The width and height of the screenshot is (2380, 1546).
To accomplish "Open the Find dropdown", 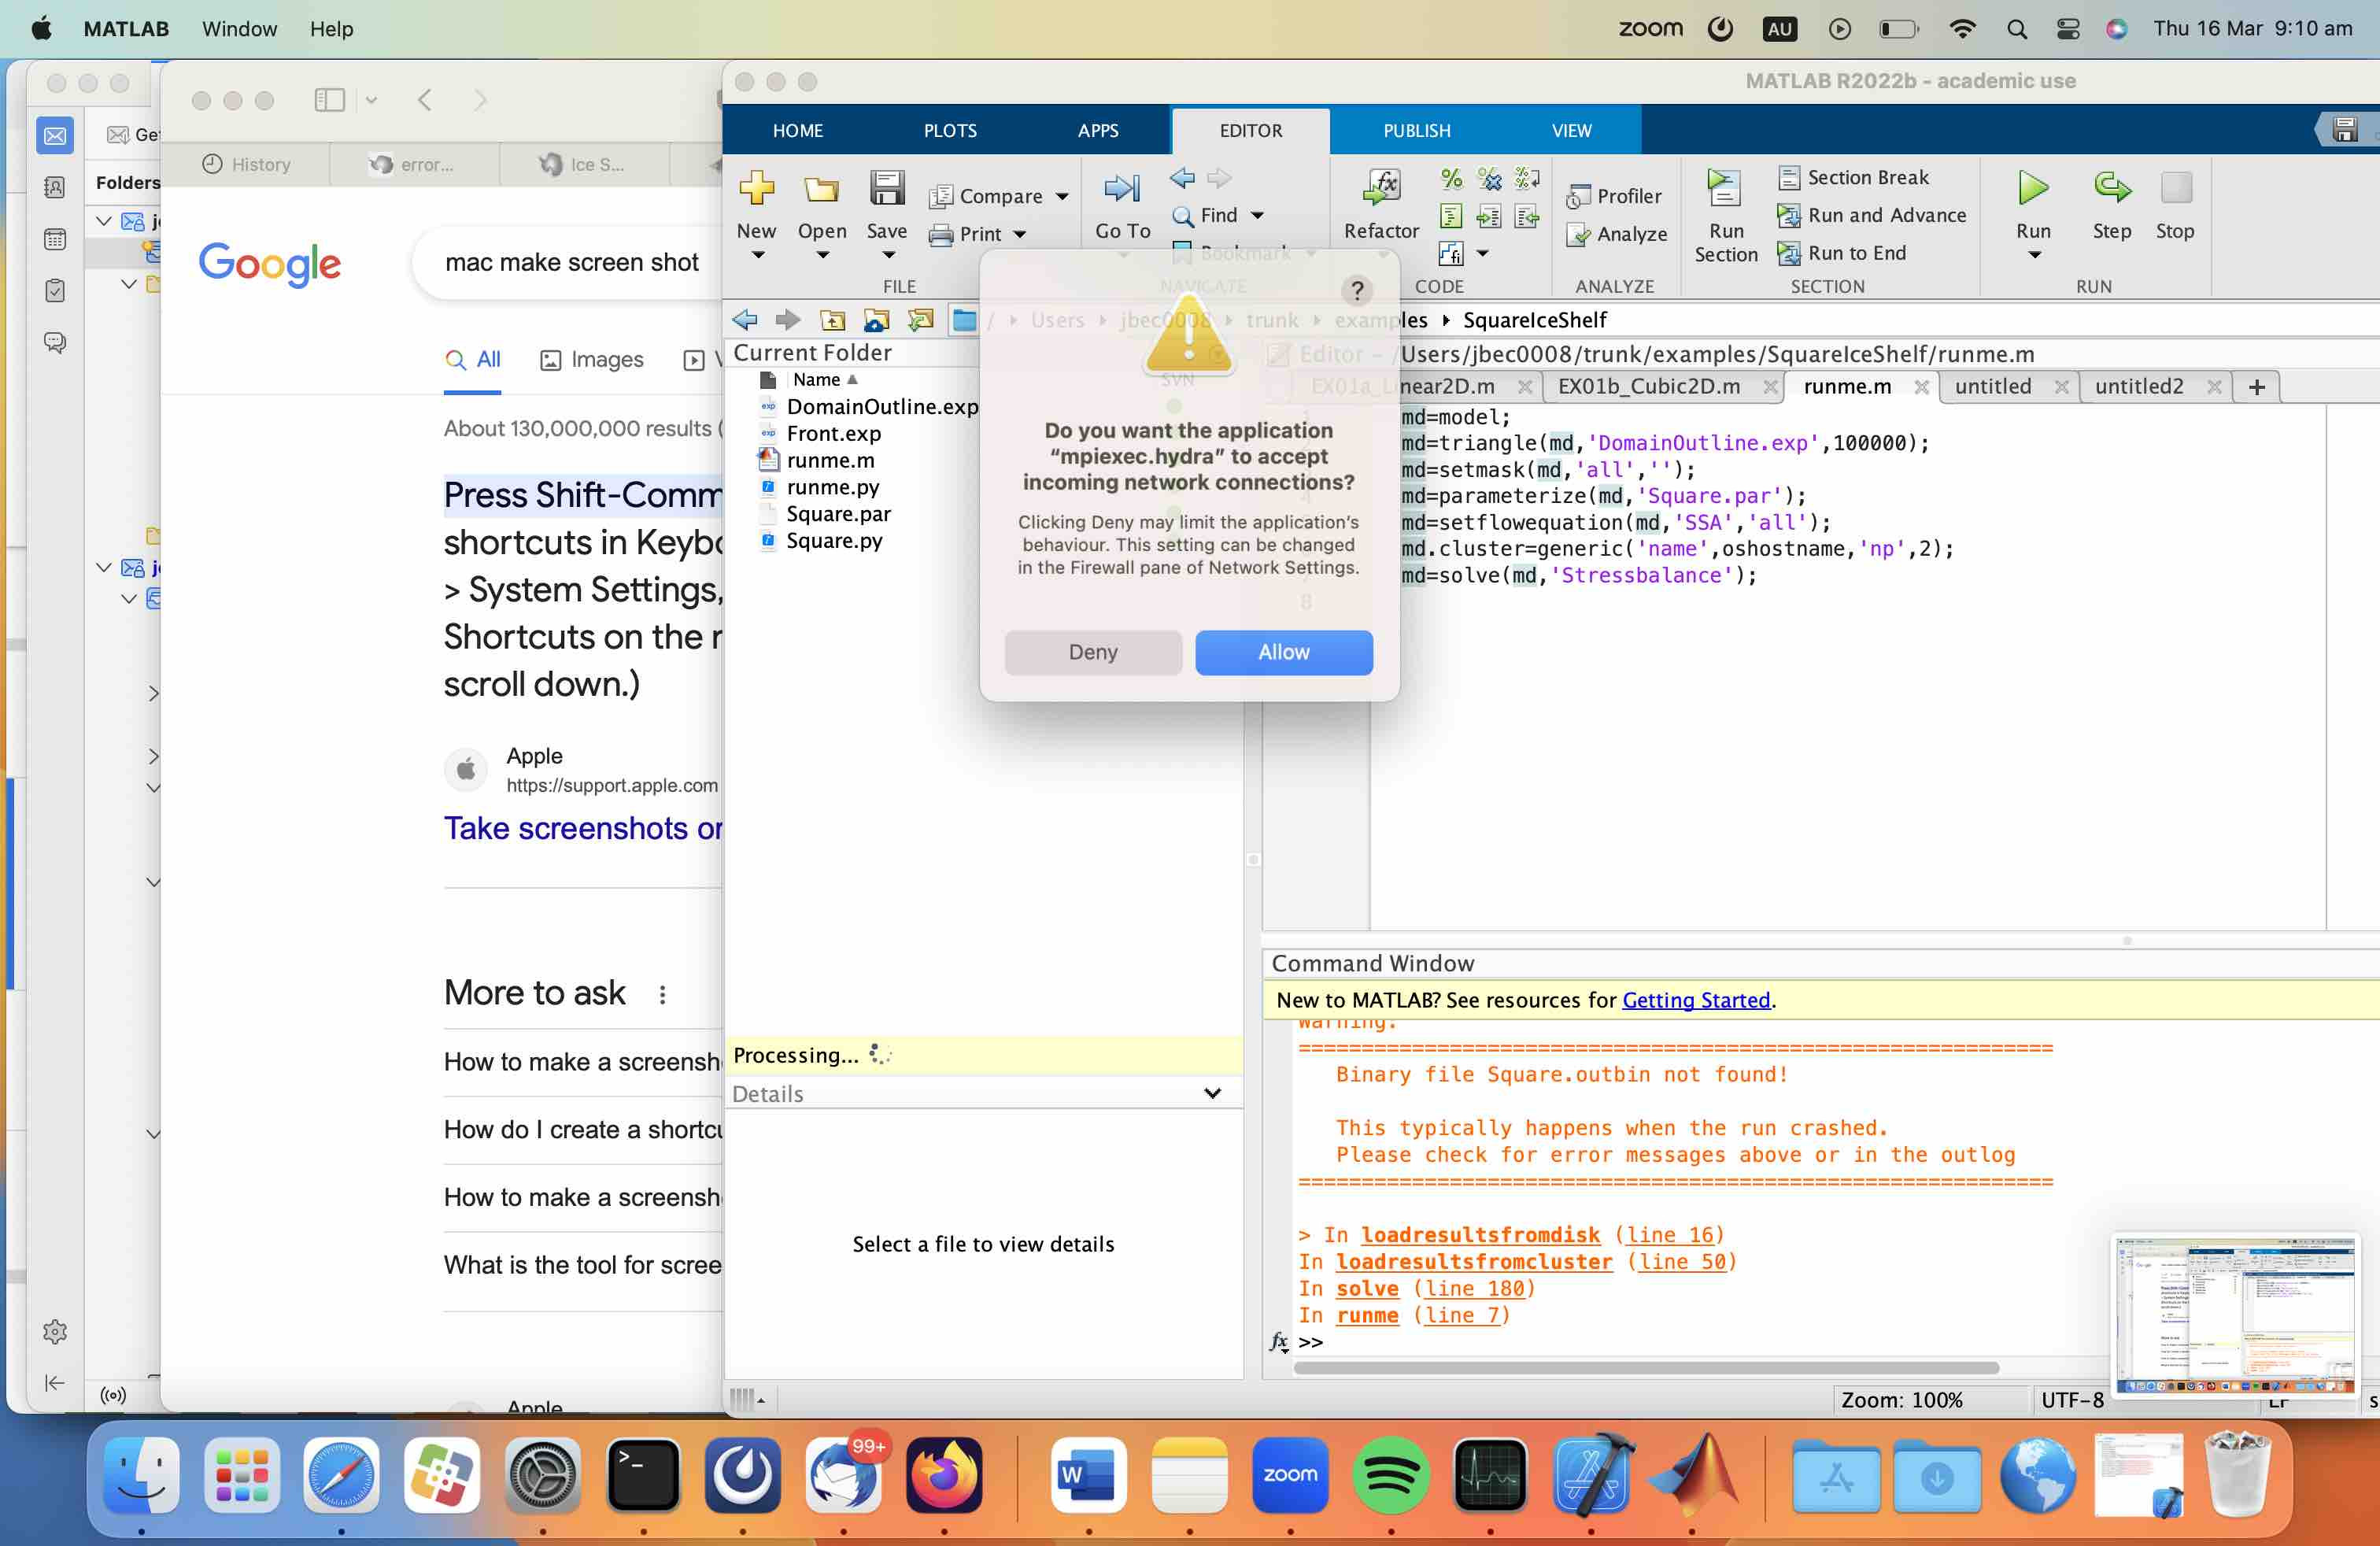I will click(x=1257, y=215).
